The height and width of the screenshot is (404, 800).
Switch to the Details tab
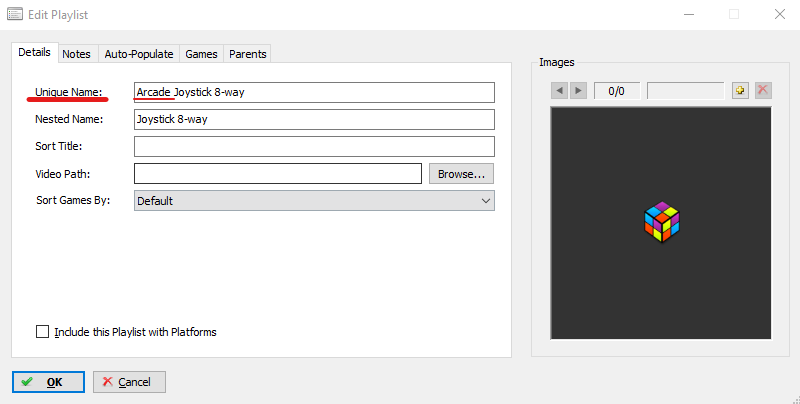pos(34,52)
